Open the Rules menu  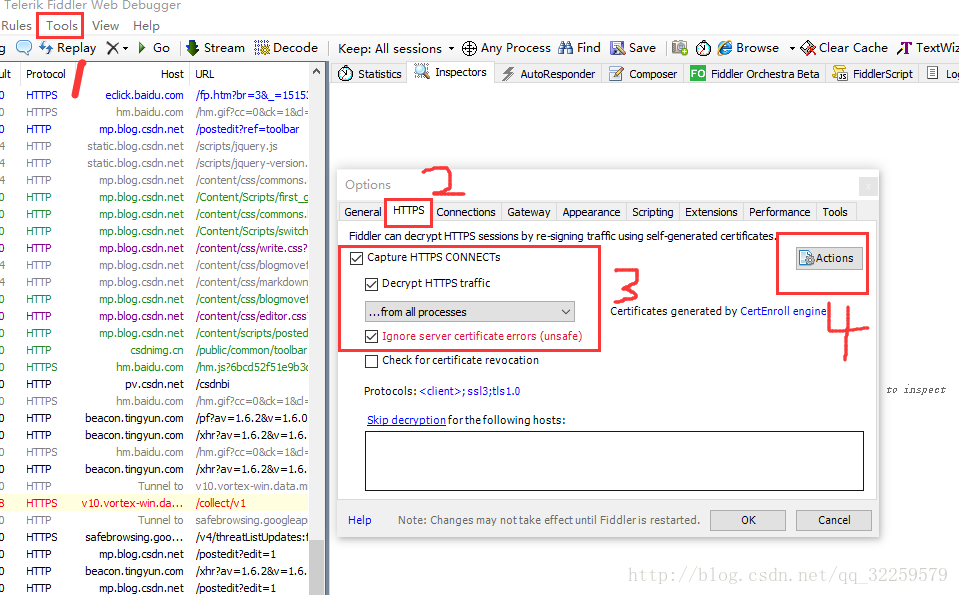[17, 26]
